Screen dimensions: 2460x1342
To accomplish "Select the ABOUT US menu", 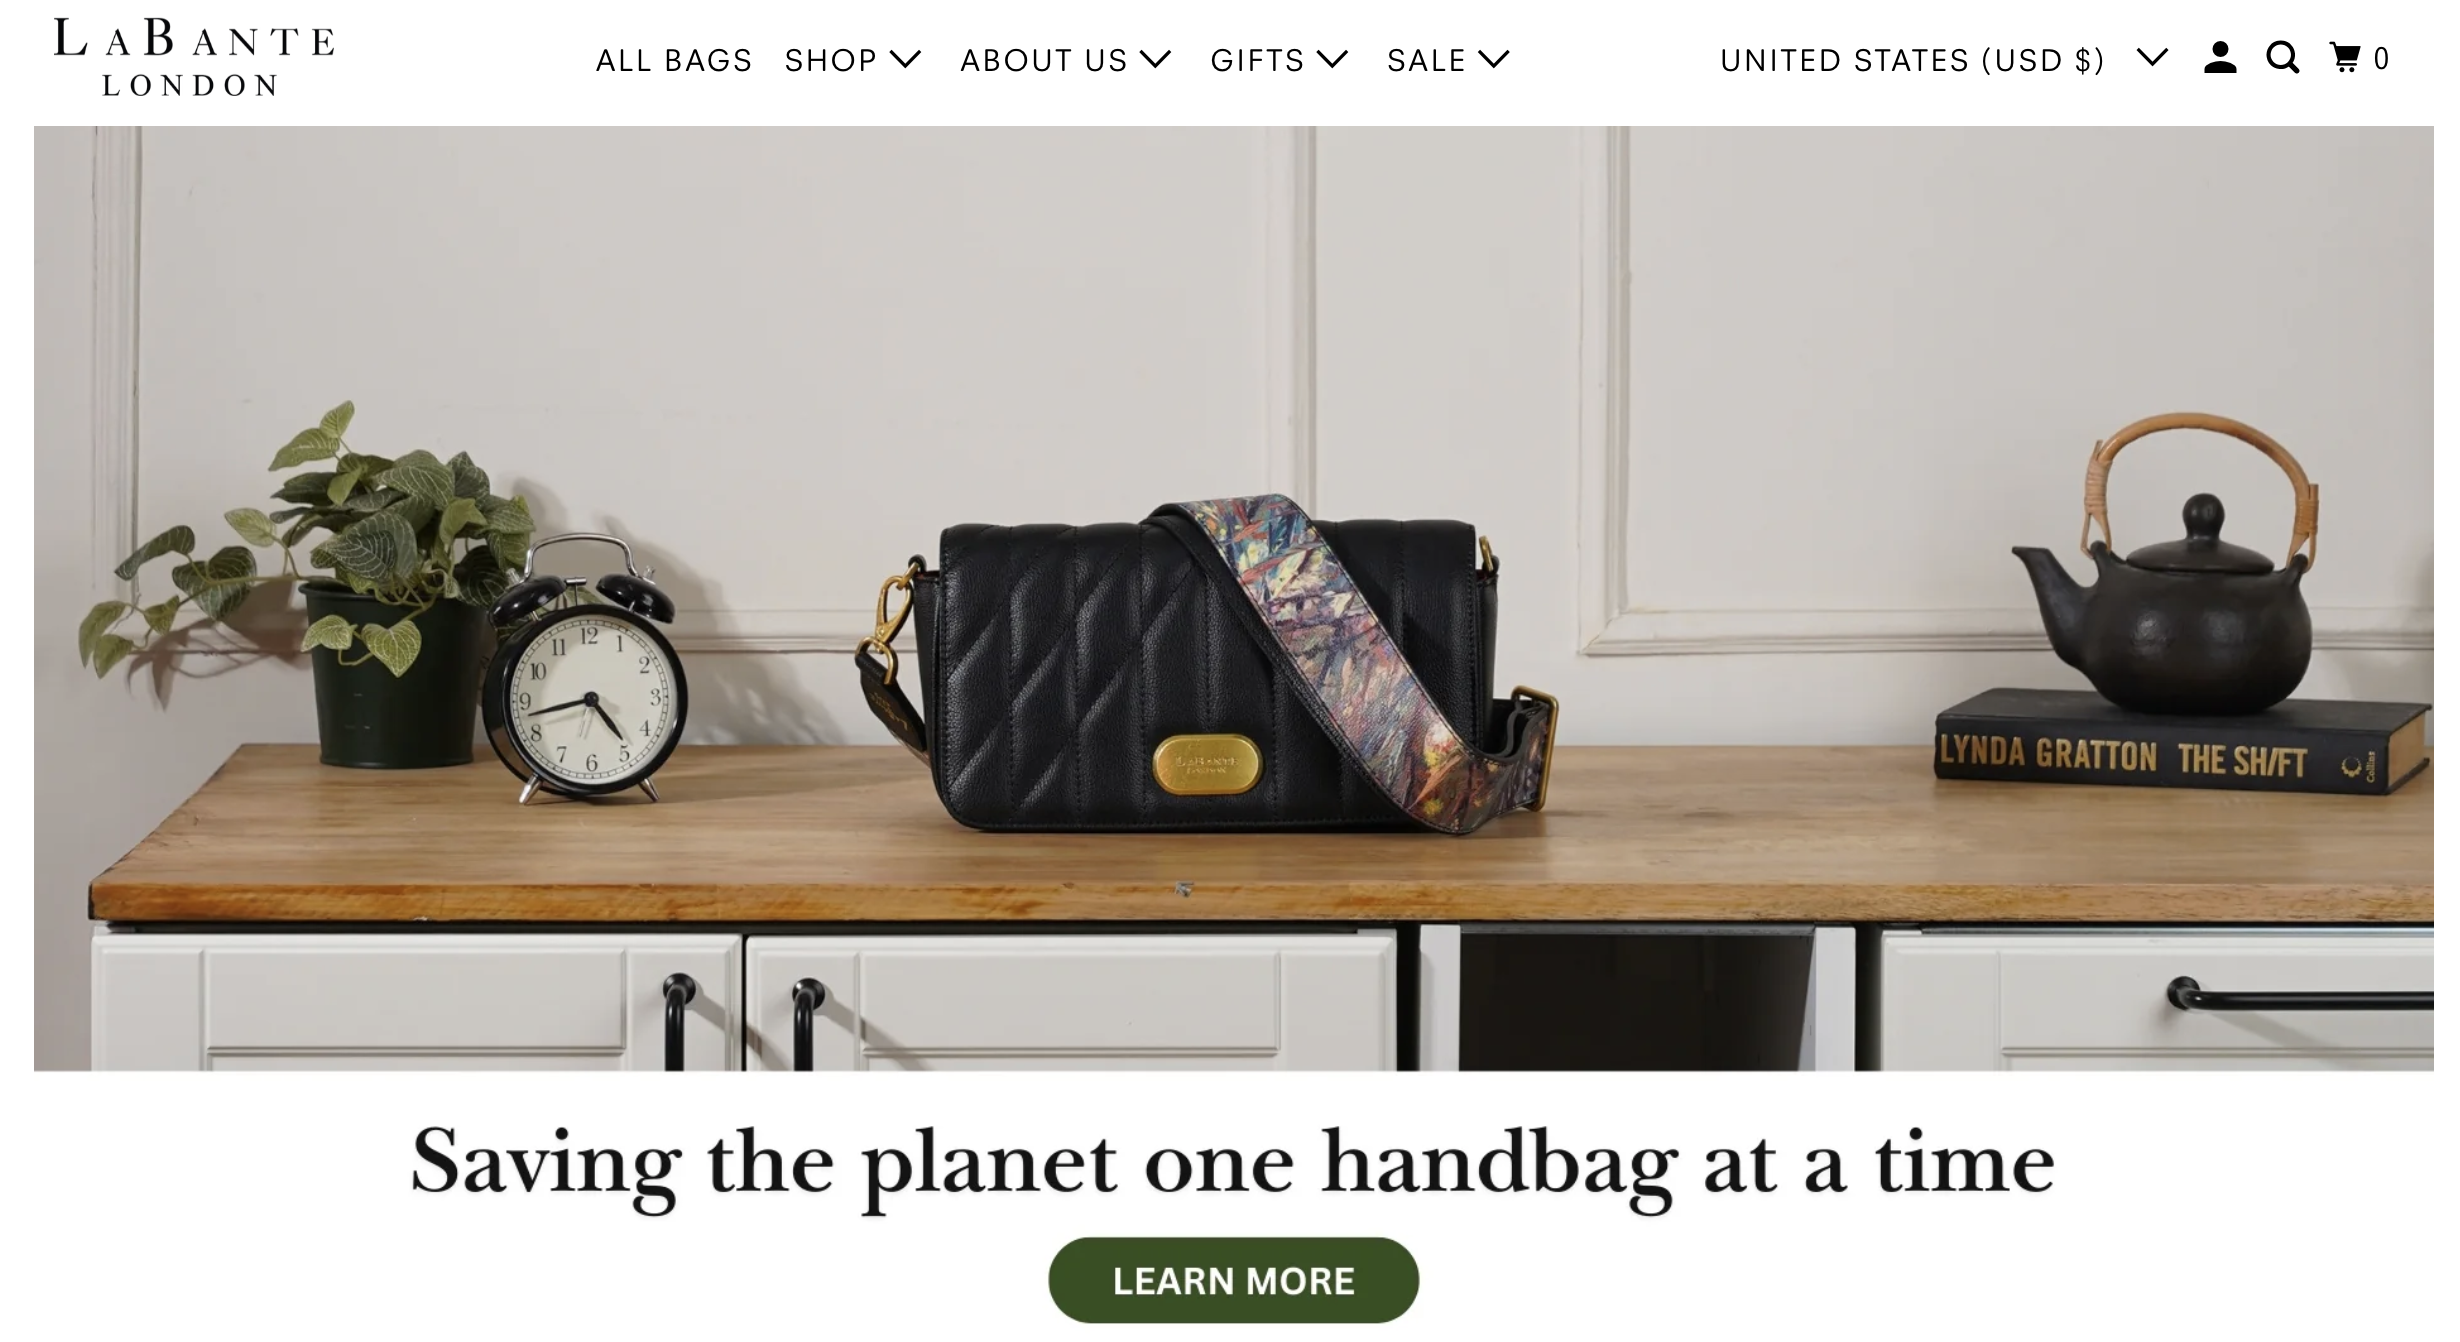I will click(x=1044, y=60).
